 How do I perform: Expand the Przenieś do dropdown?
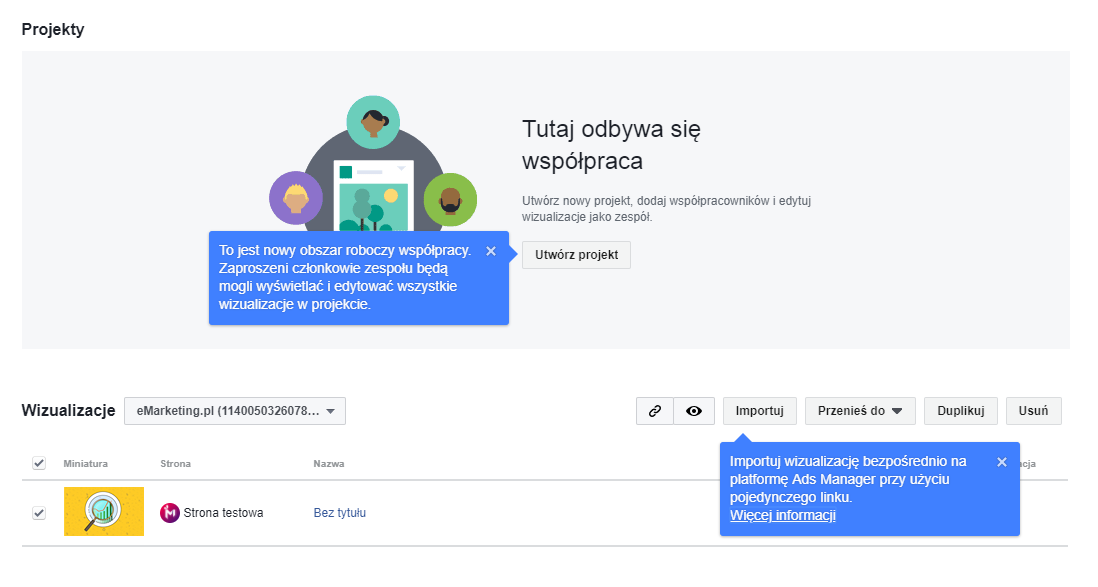[x=860, y=411]
